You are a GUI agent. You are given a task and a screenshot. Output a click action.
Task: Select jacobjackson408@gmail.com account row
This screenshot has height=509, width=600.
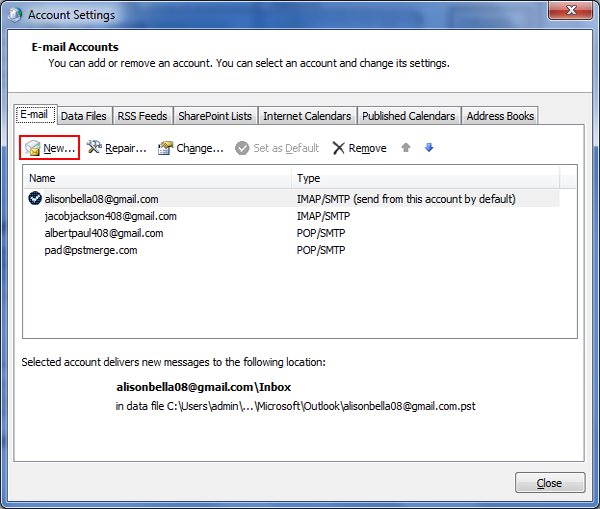tap(110, 216)
